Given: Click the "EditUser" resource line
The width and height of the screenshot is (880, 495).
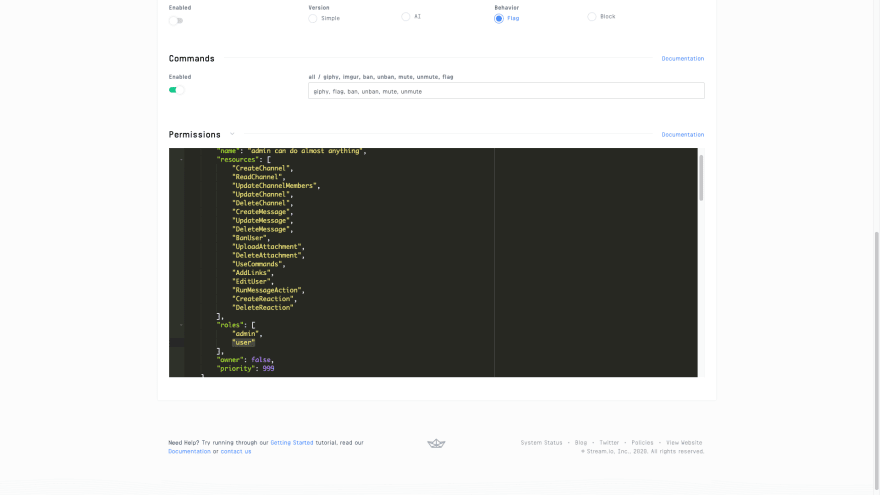Looking at the screenshot, I should pos(253,282).
